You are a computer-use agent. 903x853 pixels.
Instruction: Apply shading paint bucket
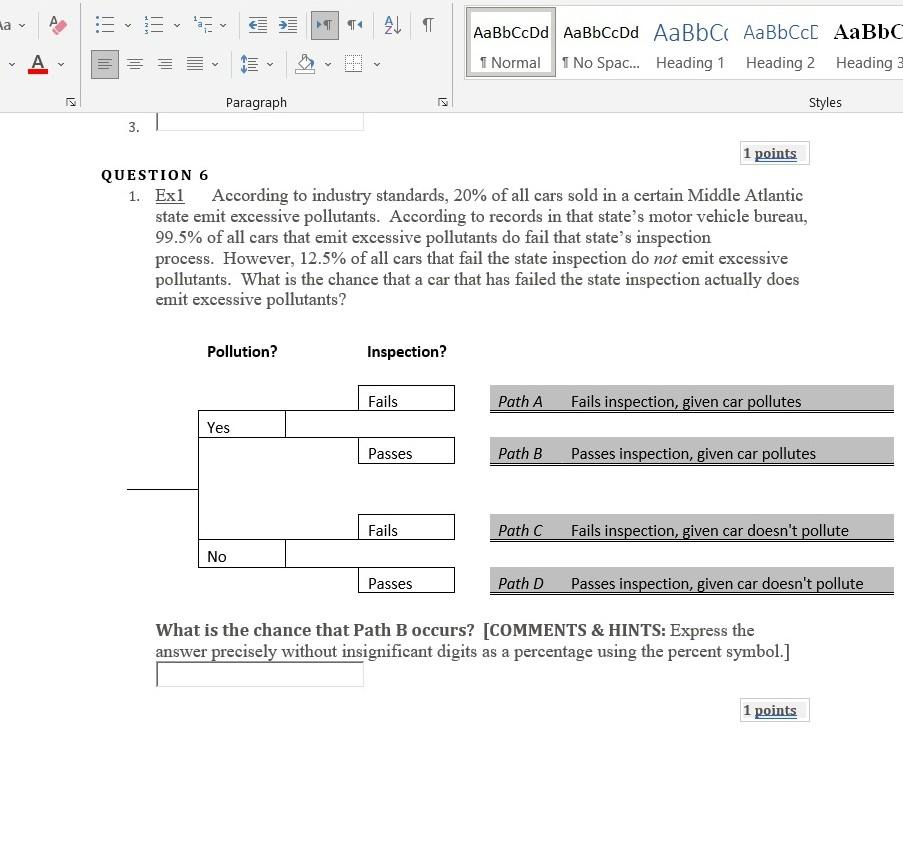305,64
